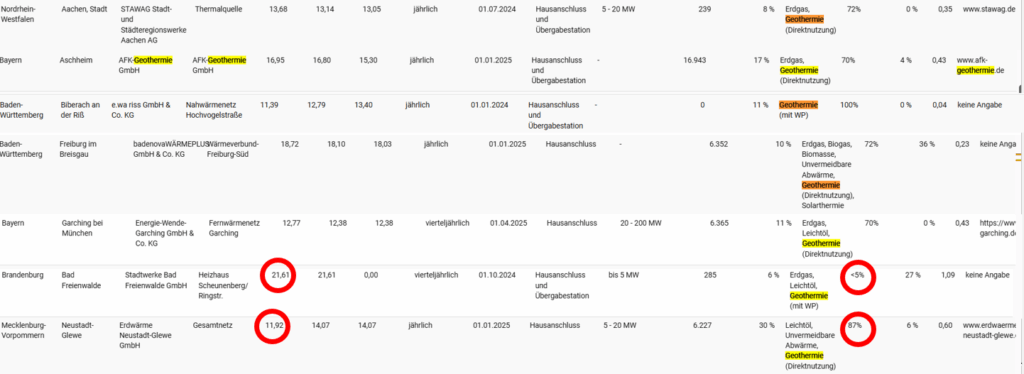The height and width of the screenshot is (374, 1024).
Task: Select the circled <5% renewable share
Action: click(x=856, y=275)
